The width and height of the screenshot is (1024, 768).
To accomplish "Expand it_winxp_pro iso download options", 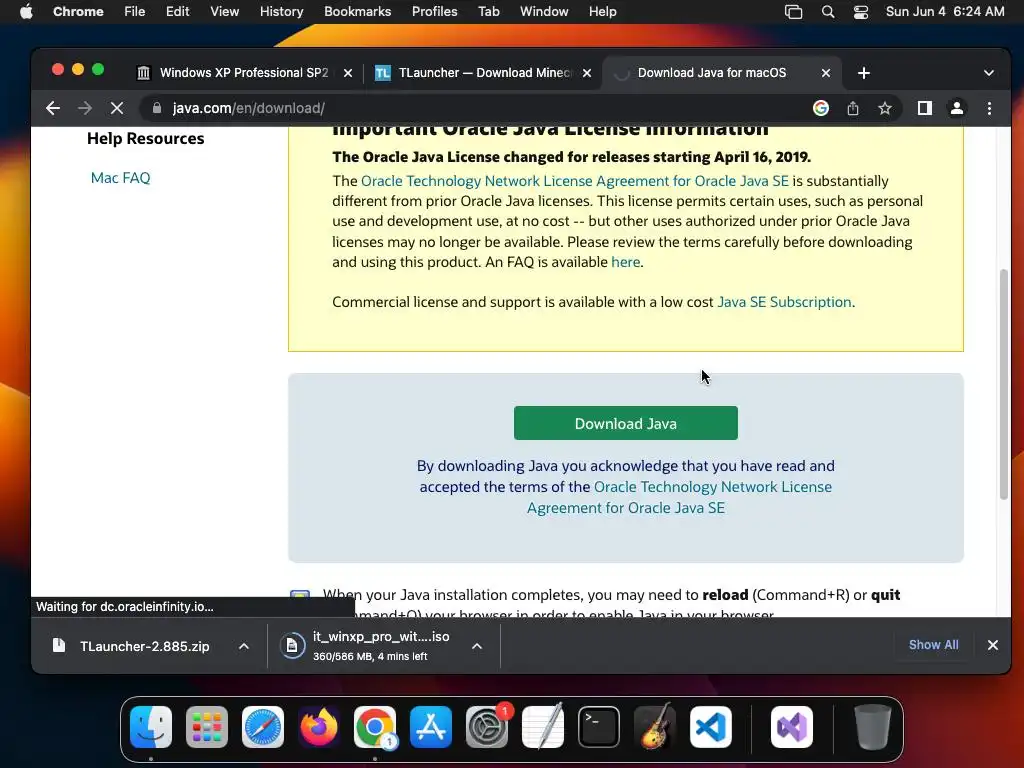I will pos(477,647).
